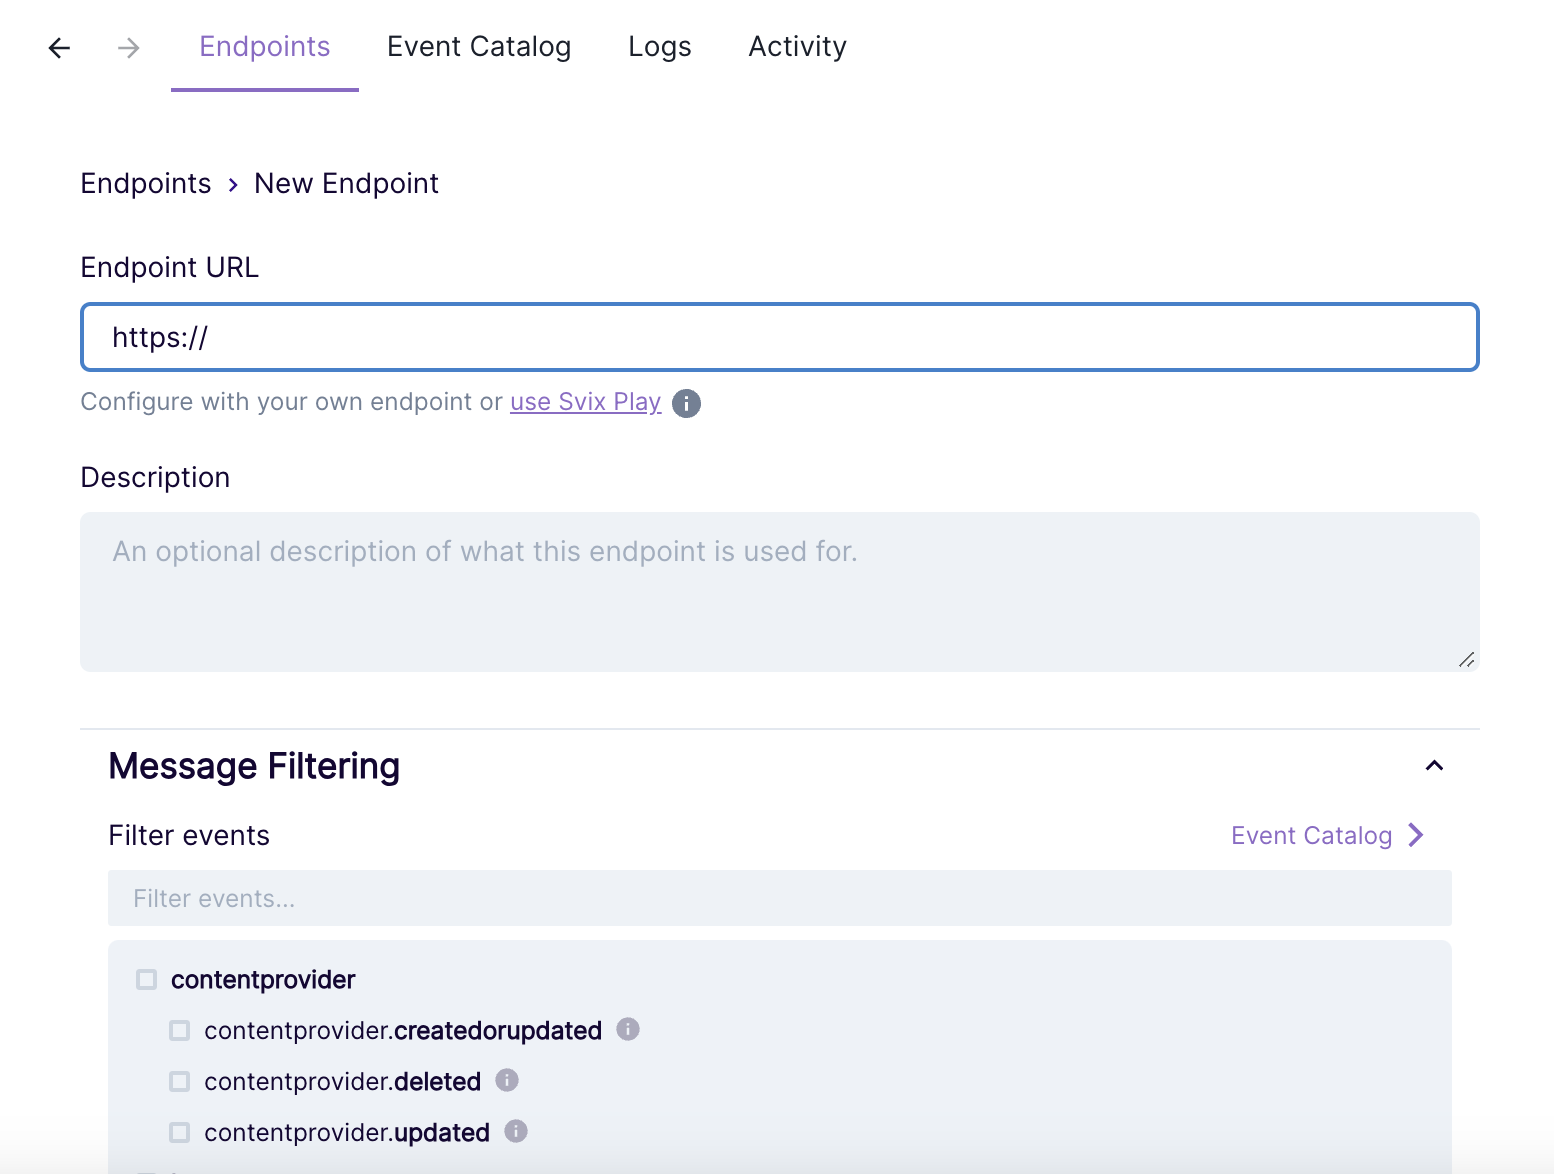Enable contentprovider.updated event
Screen dimensions: 1554x1174
click(180, 1132)
